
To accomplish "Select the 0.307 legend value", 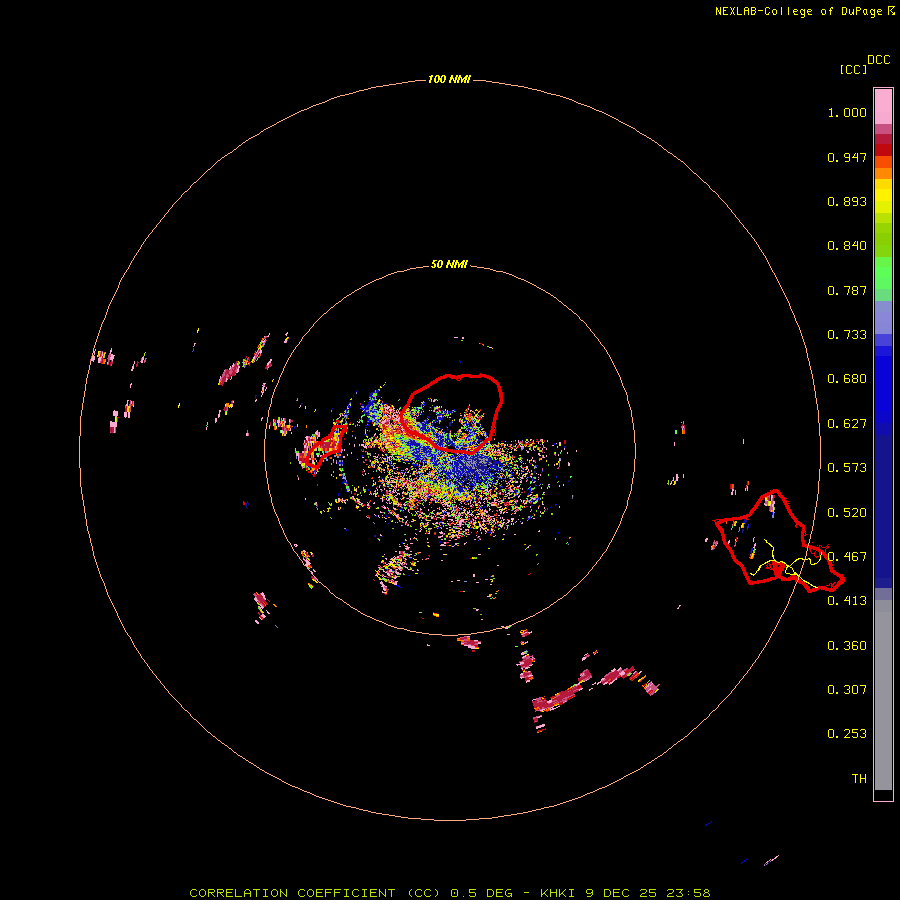I will point(847,690).
